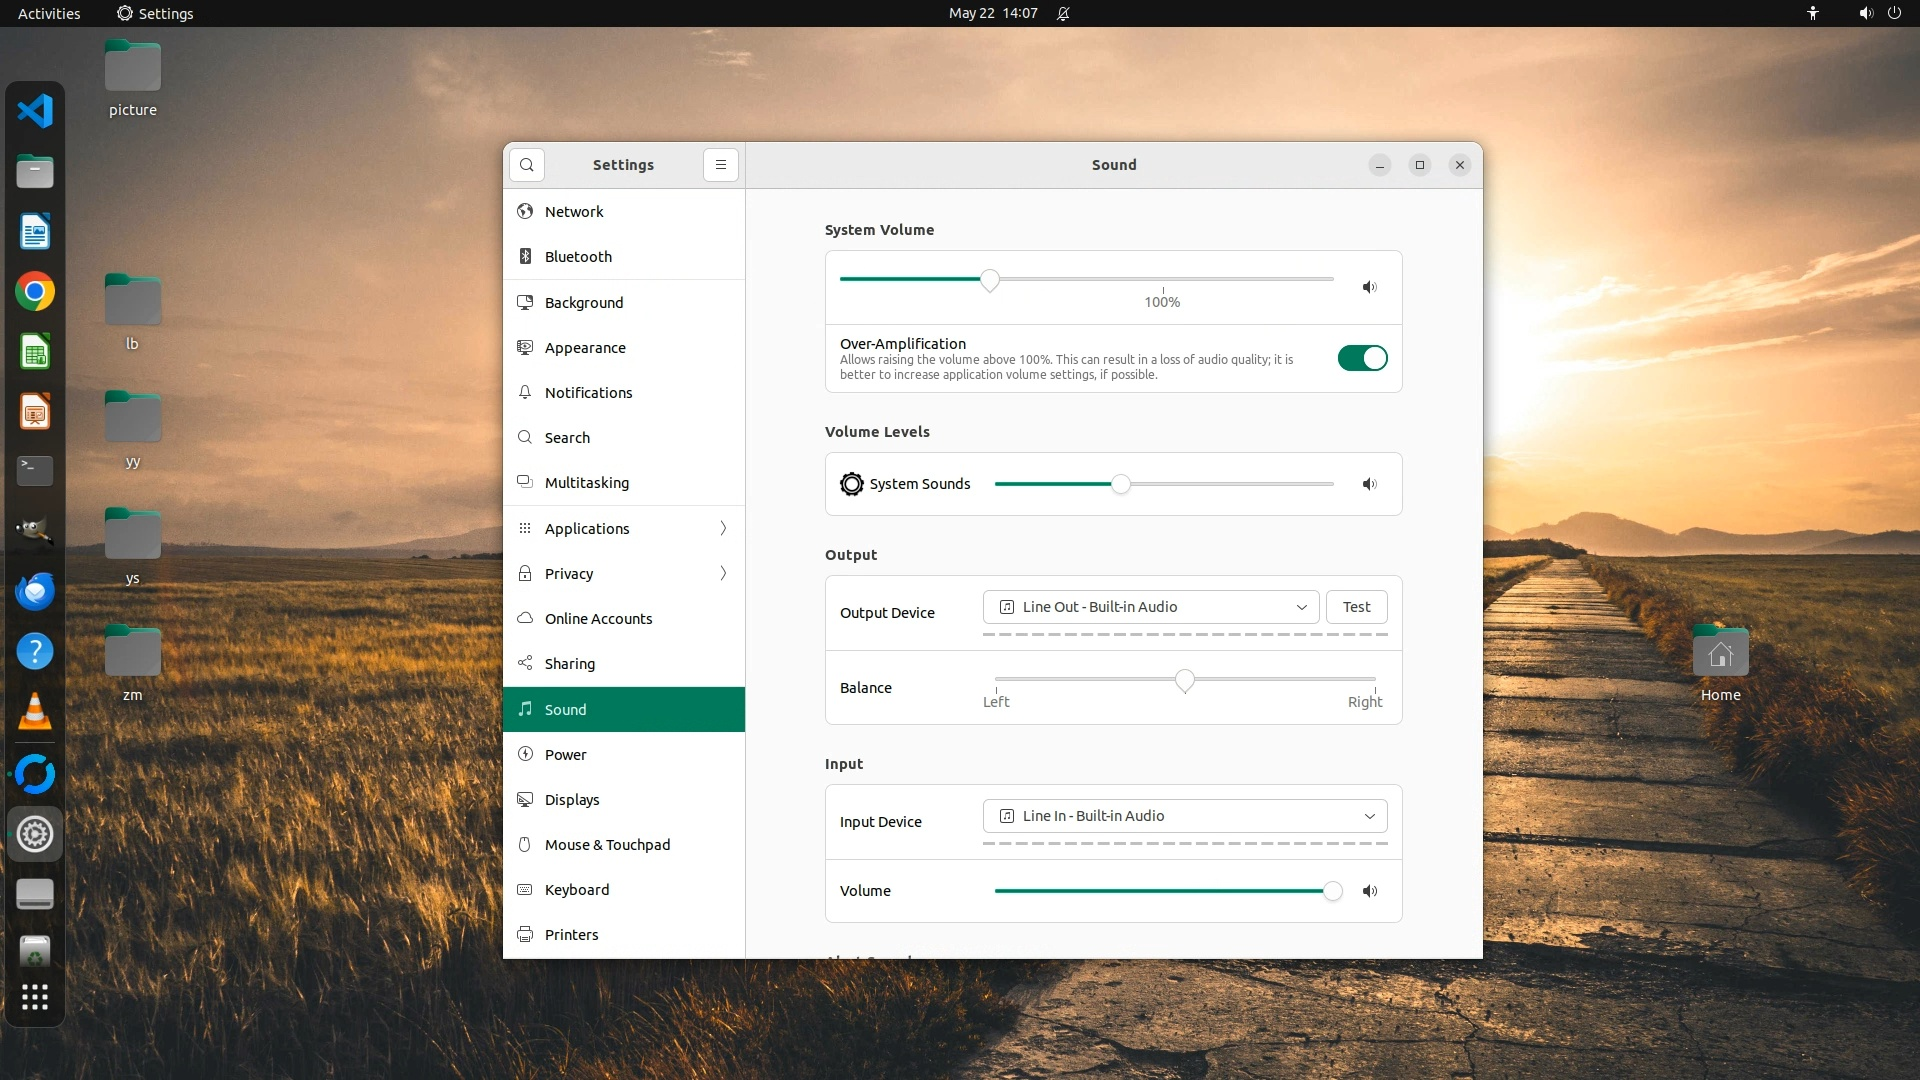Open Thunderbird mail from dock
Screen dimensions: 1920x1080
coord(35,592)
